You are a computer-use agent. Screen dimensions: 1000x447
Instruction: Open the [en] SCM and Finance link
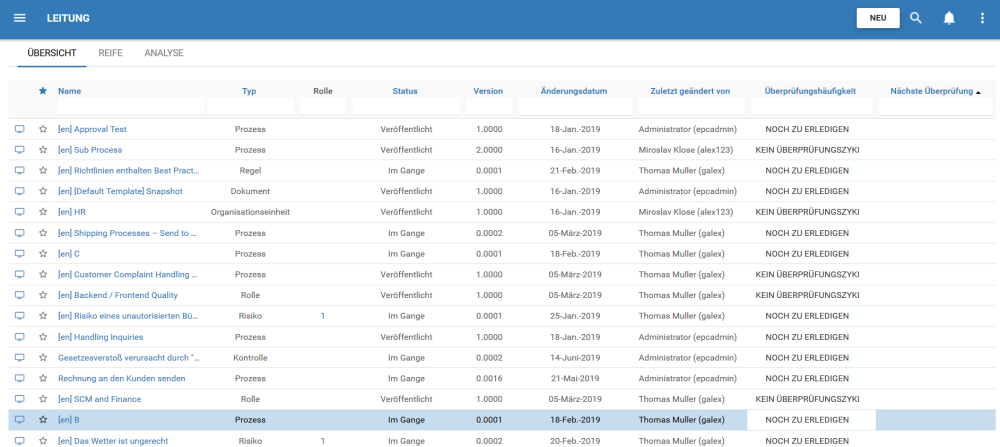[x=99, y=399]
